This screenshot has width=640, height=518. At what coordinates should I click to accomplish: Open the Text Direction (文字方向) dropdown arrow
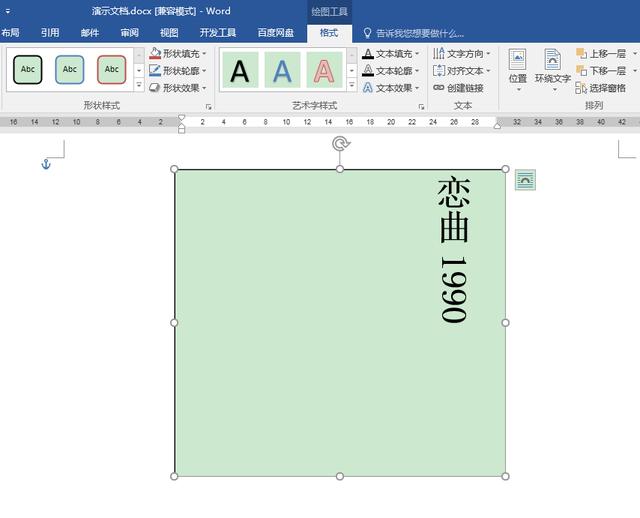click(x=488, y=53)
